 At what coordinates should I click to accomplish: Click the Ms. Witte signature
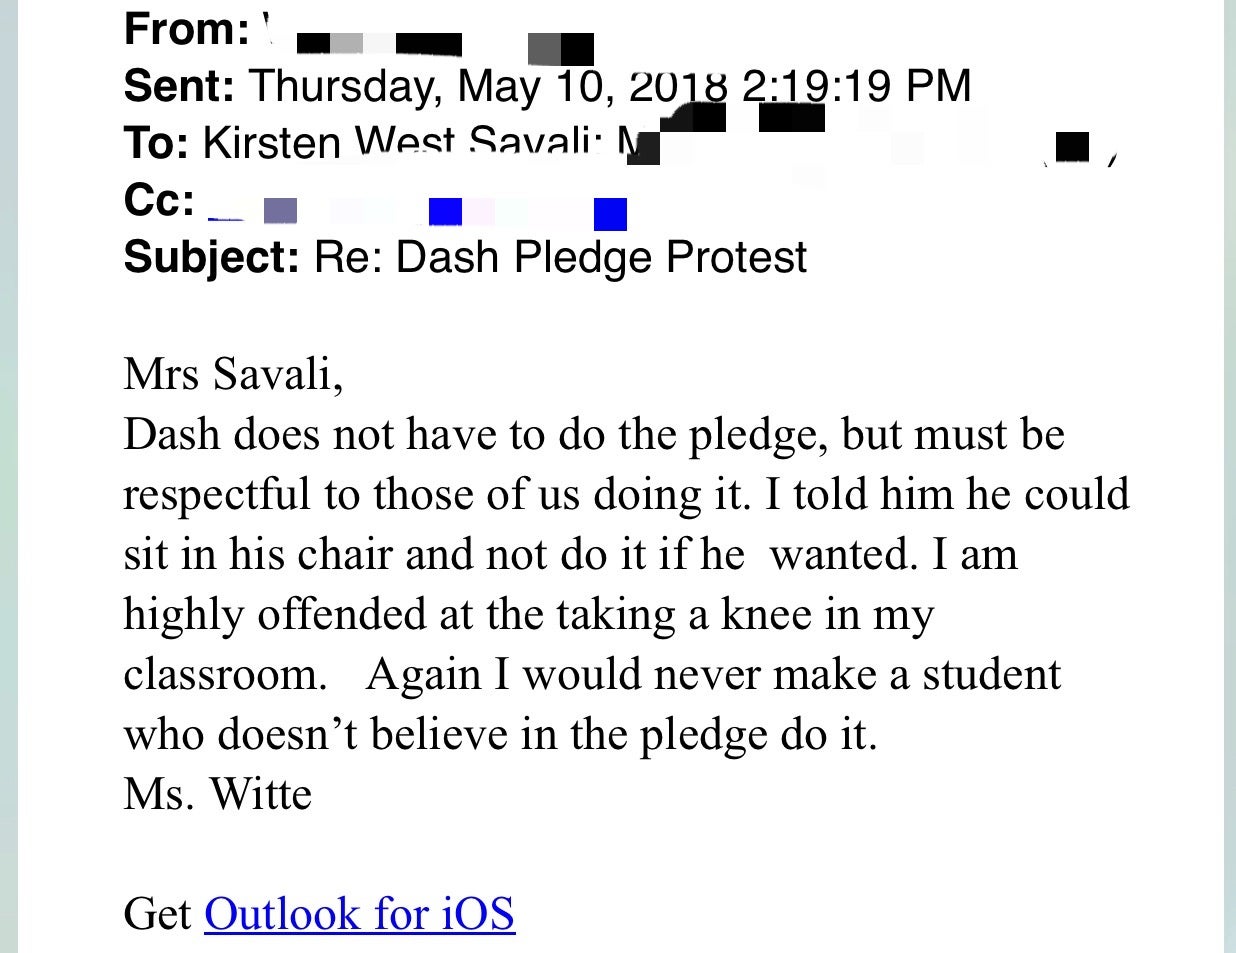tap(218, 794)
